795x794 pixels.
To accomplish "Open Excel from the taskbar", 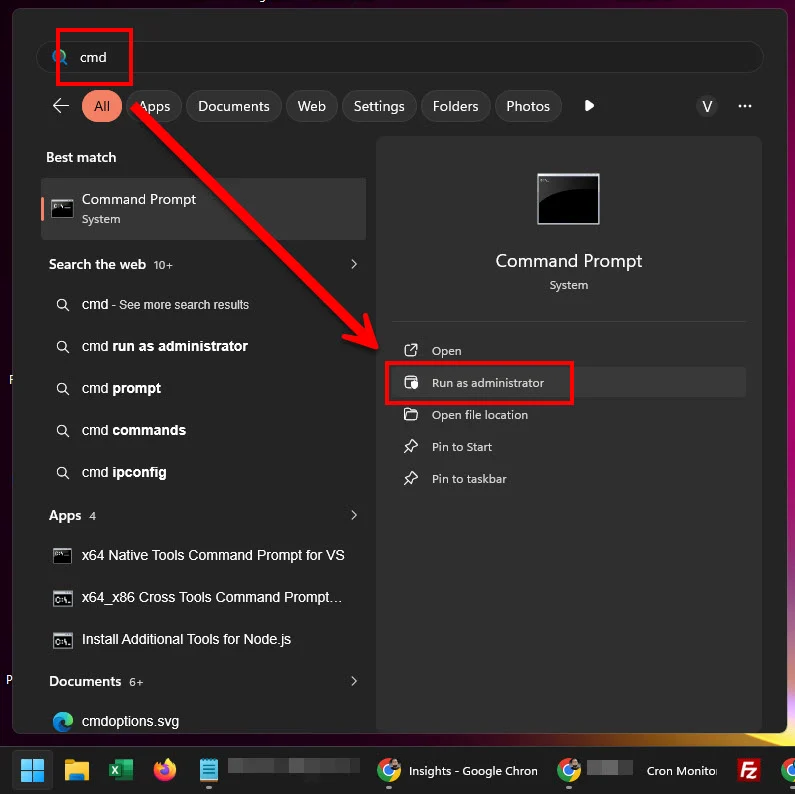I will (x=121, y=770).
